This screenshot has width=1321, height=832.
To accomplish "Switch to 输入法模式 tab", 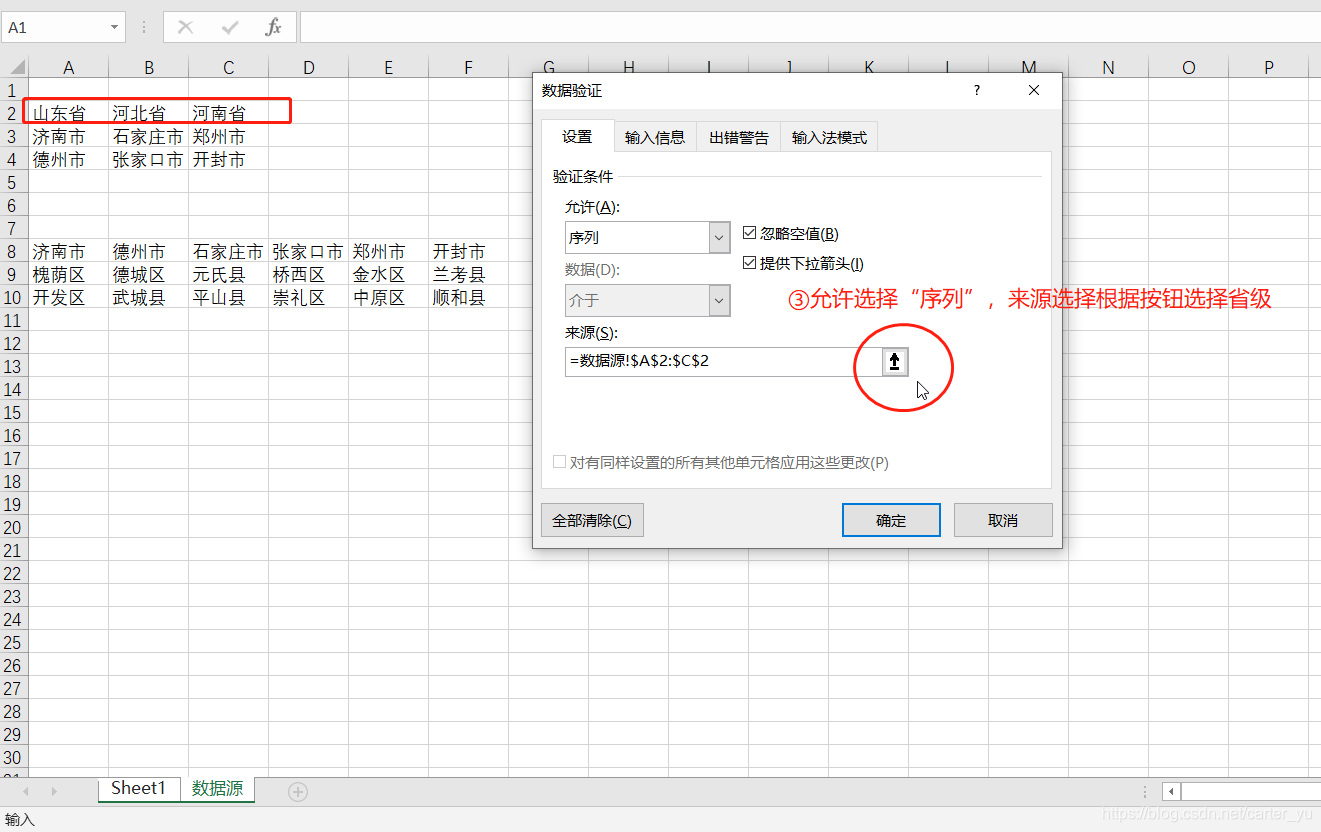I will pos(829,138).
